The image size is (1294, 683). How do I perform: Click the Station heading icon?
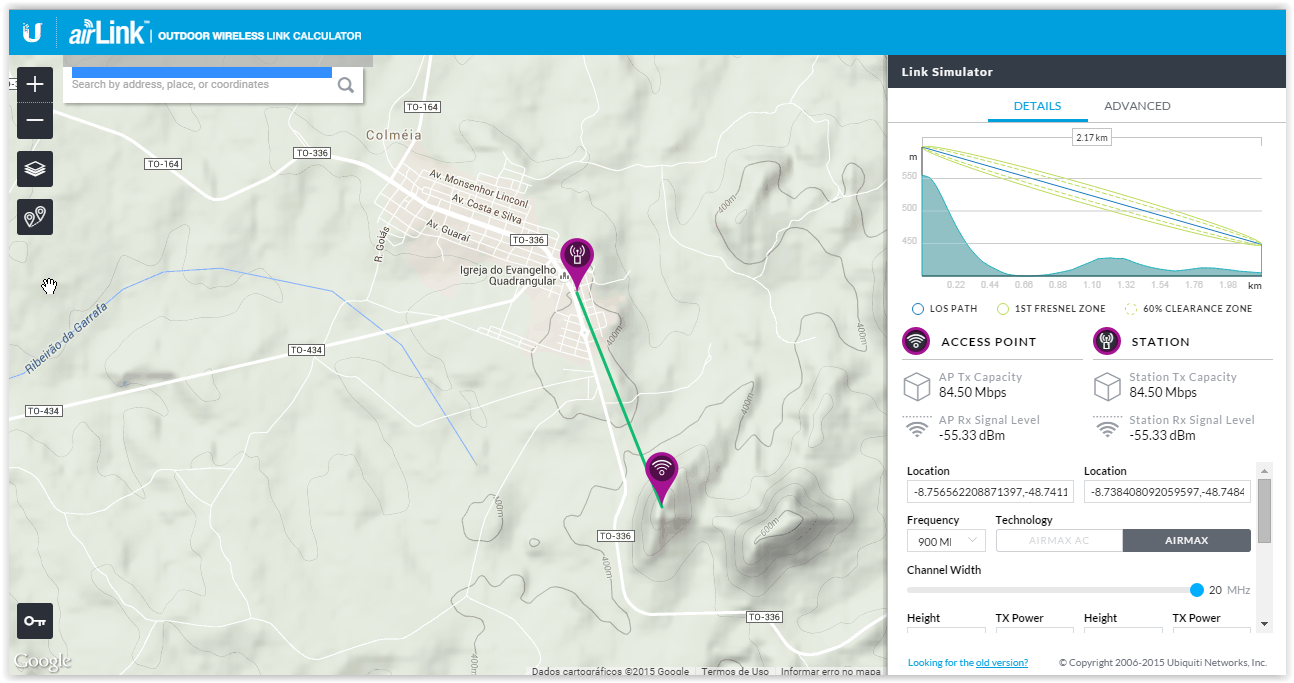(x=1106, y=341)
